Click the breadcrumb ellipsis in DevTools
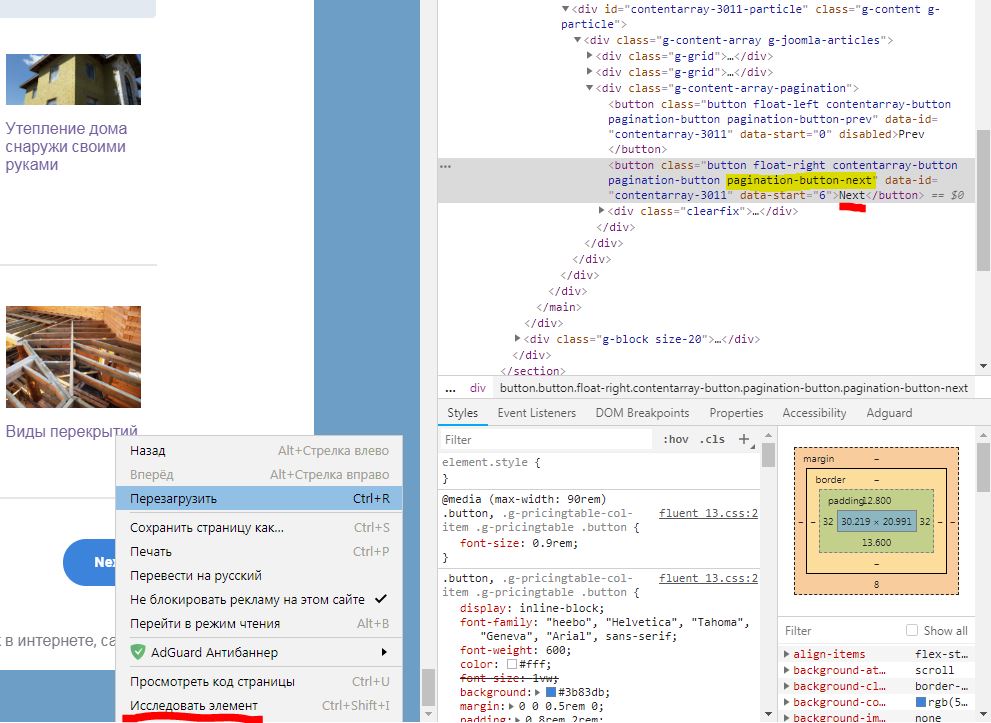The image size is (991, 723). click(450, 388)
